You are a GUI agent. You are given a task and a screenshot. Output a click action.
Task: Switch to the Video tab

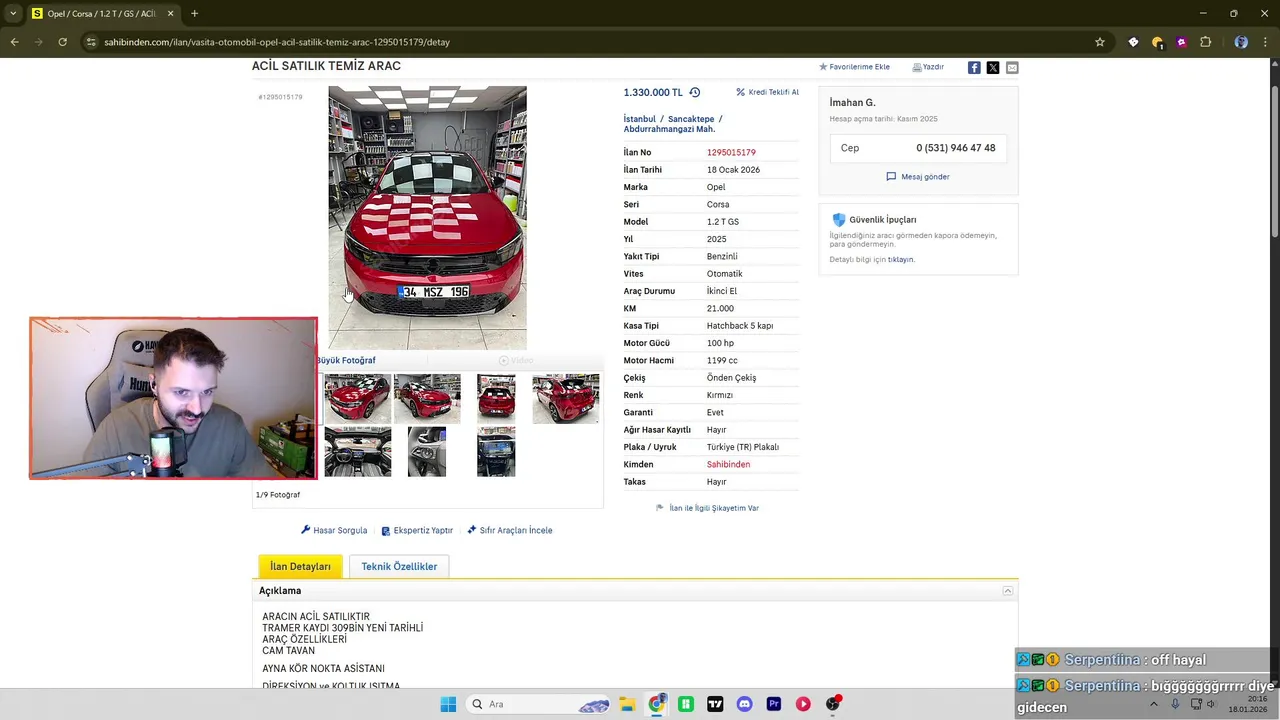point(516,360)
